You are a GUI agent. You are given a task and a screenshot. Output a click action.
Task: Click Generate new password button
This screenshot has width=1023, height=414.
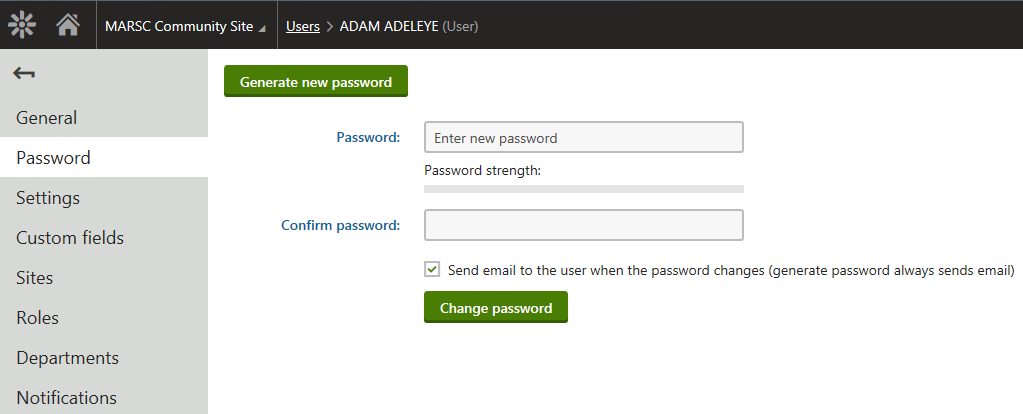click(316, 81)
